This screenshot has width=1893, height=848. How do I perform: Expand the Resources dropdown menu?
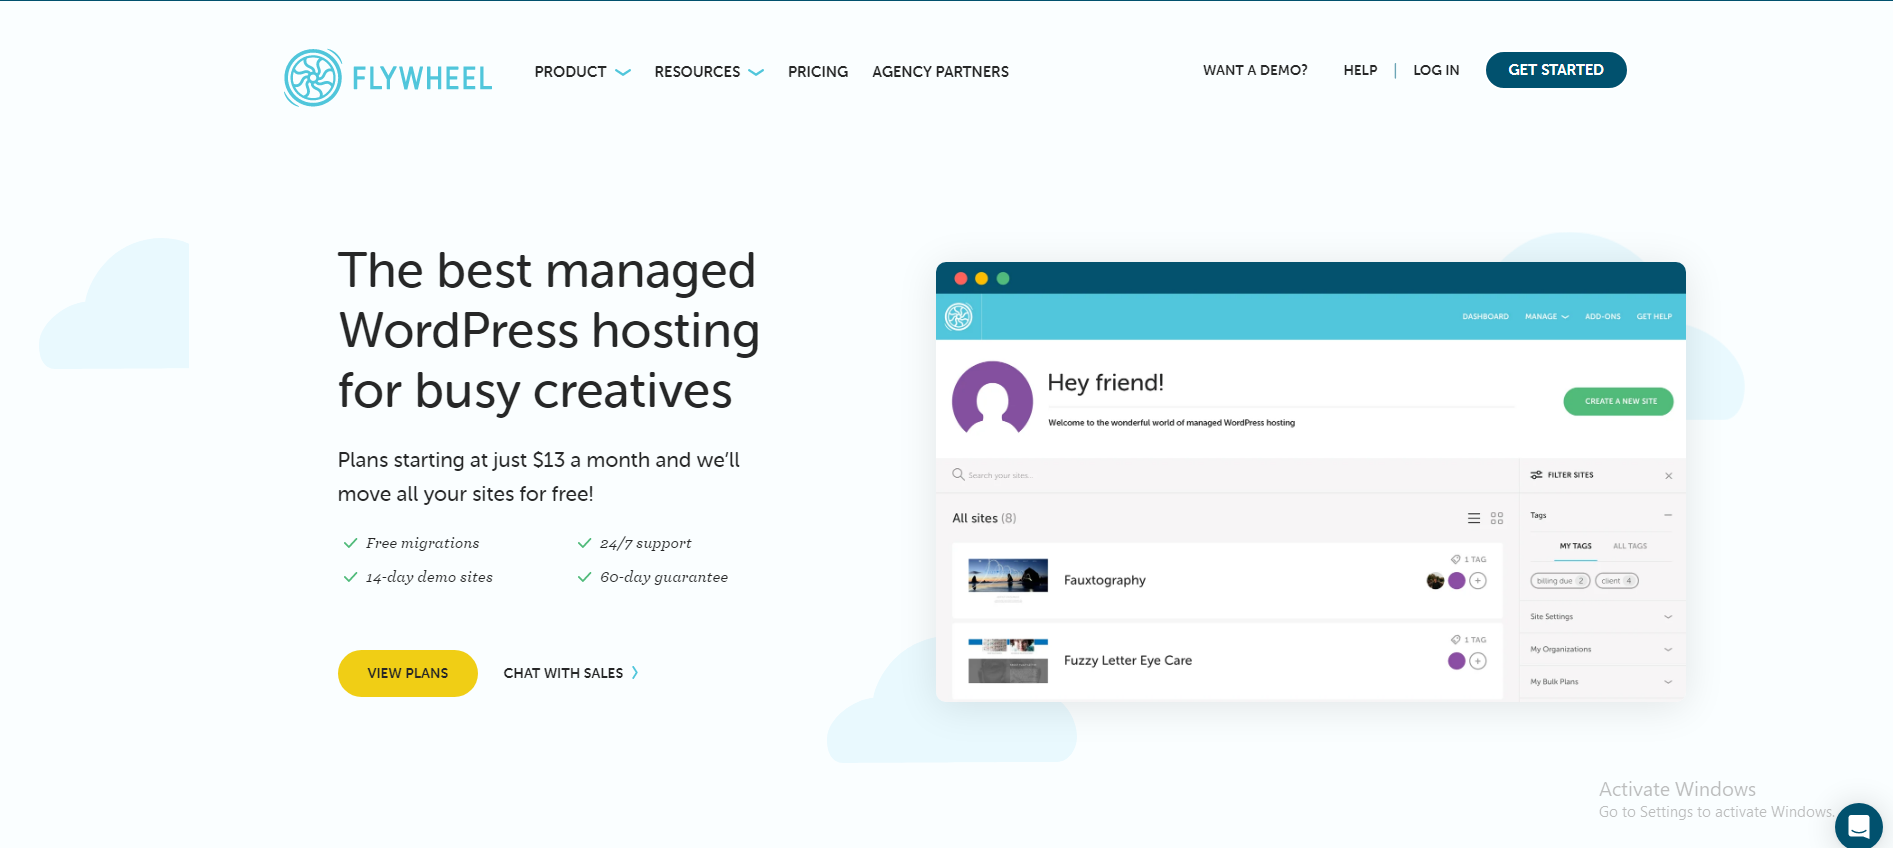(x=708, y=72)
